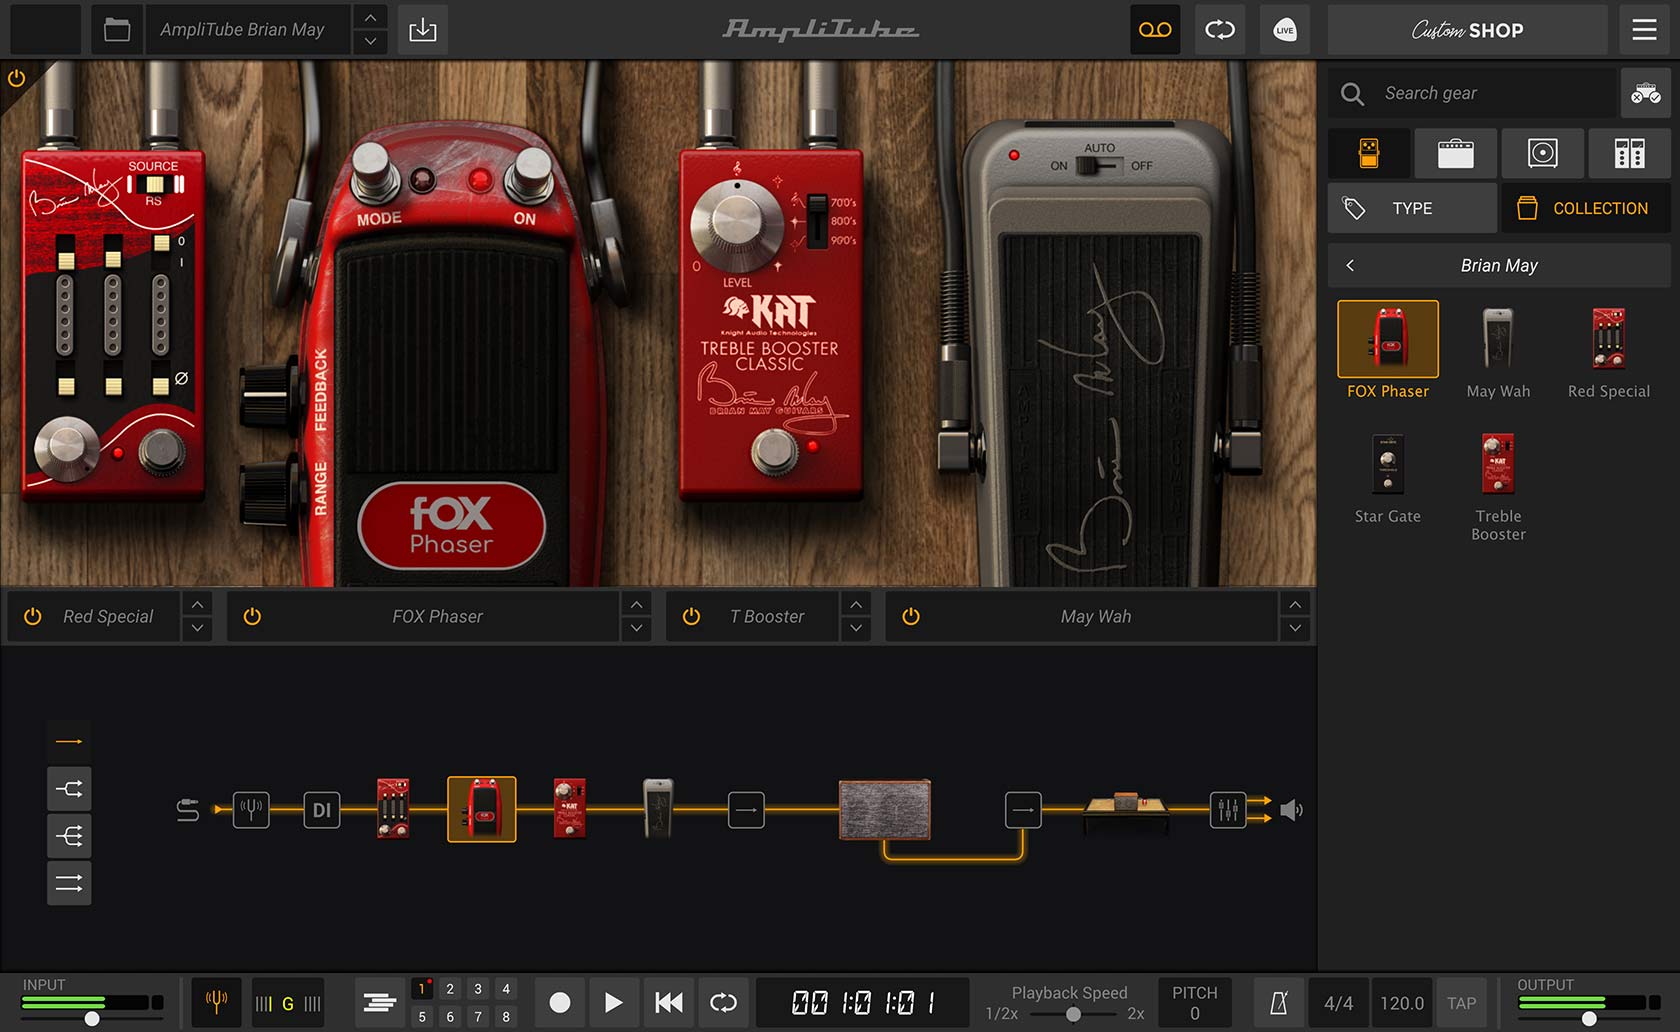Open the hamburger main menu

pos(1645,30)
